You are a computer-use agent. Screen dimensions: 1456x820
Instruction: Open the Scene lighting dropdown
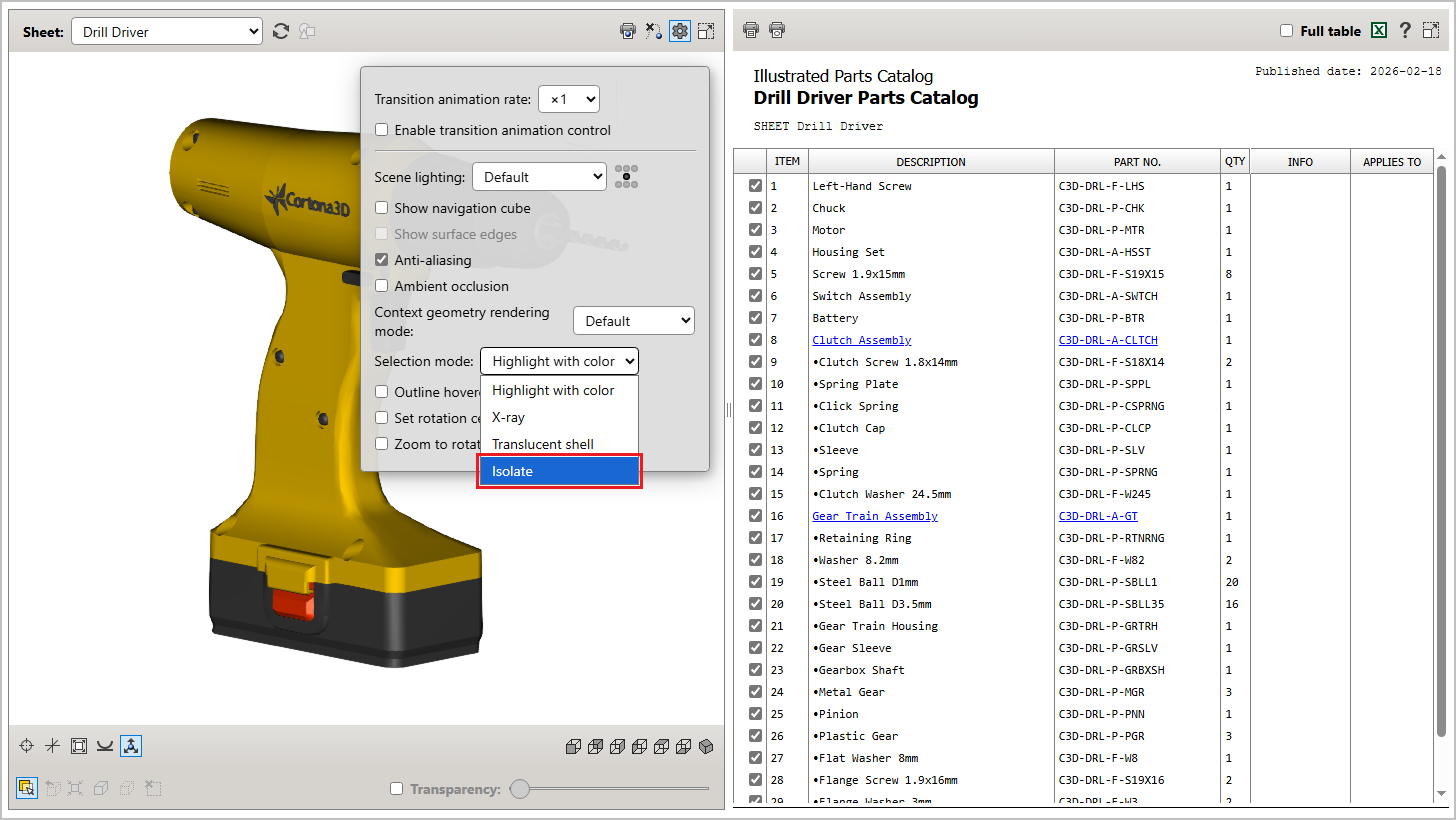(x=539, y=176)
